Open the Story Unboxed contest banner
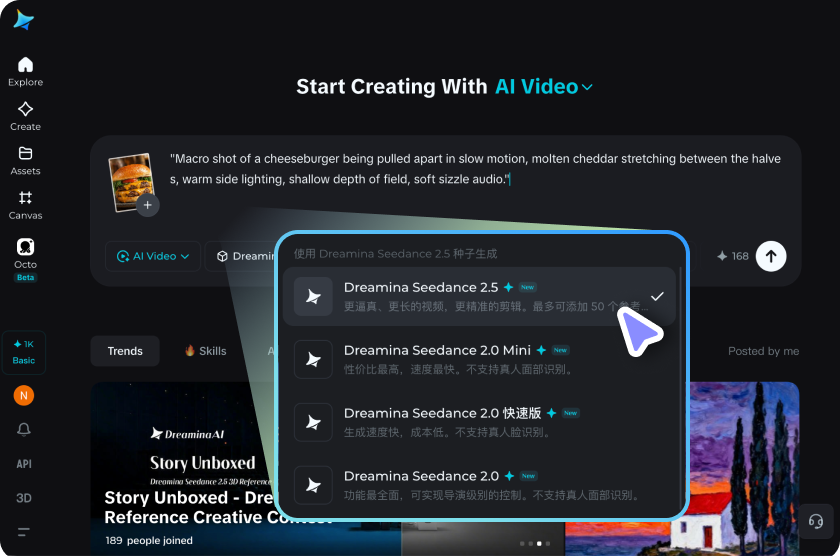Image resolution: width=840 pixels, height=560 pixels. point(185,469)
